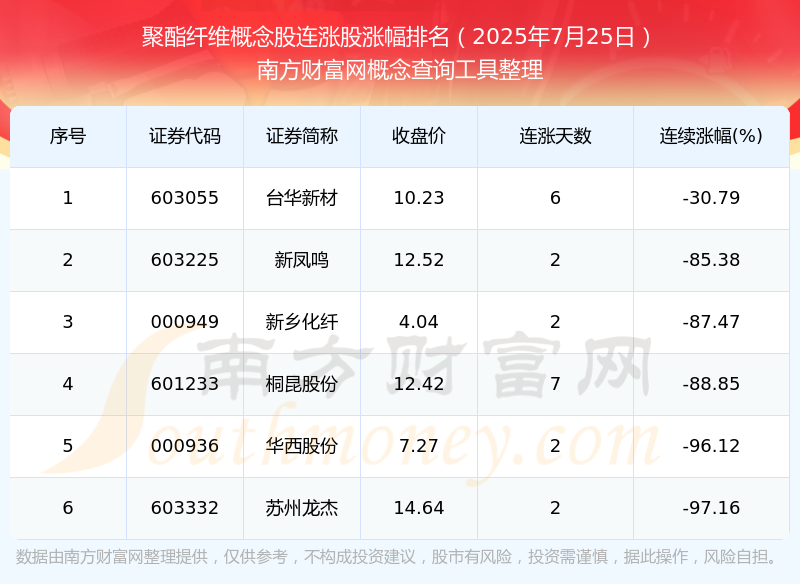This screenshot has height=584, width=800.
Task: Select stock name 苏州龙杰
Action: click(302, 508)
